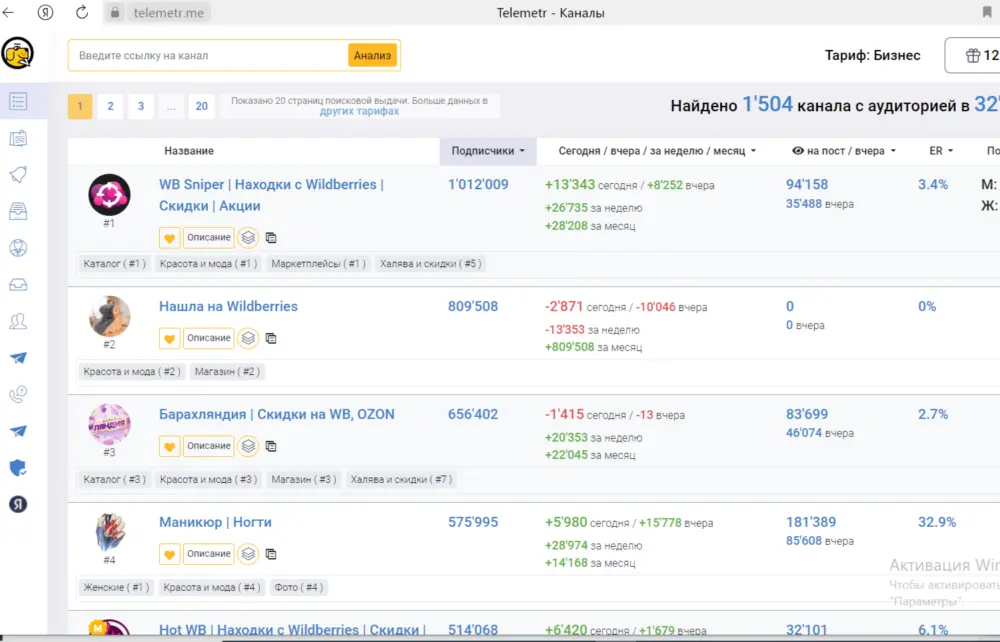This screenshot has width=1000, height=642.
Task: Click WB Sniper channel avatar
Action: coord(109,195)
